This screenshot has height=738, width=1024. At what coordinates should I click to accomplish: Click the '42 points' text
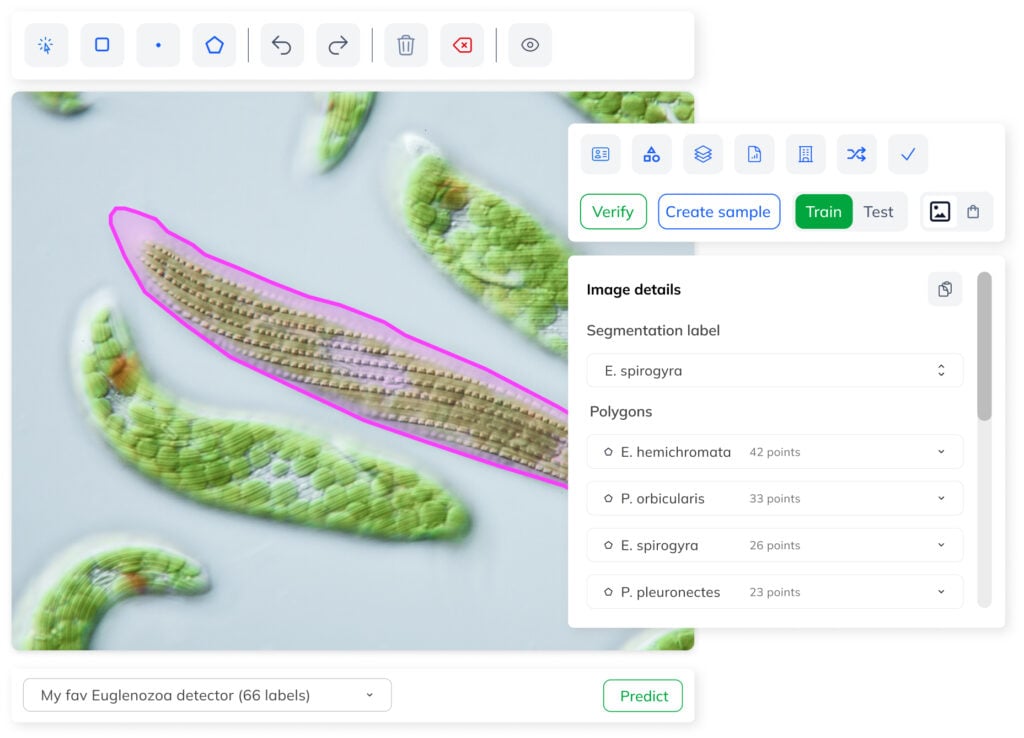pyautogui.click(x=775, y=452)
